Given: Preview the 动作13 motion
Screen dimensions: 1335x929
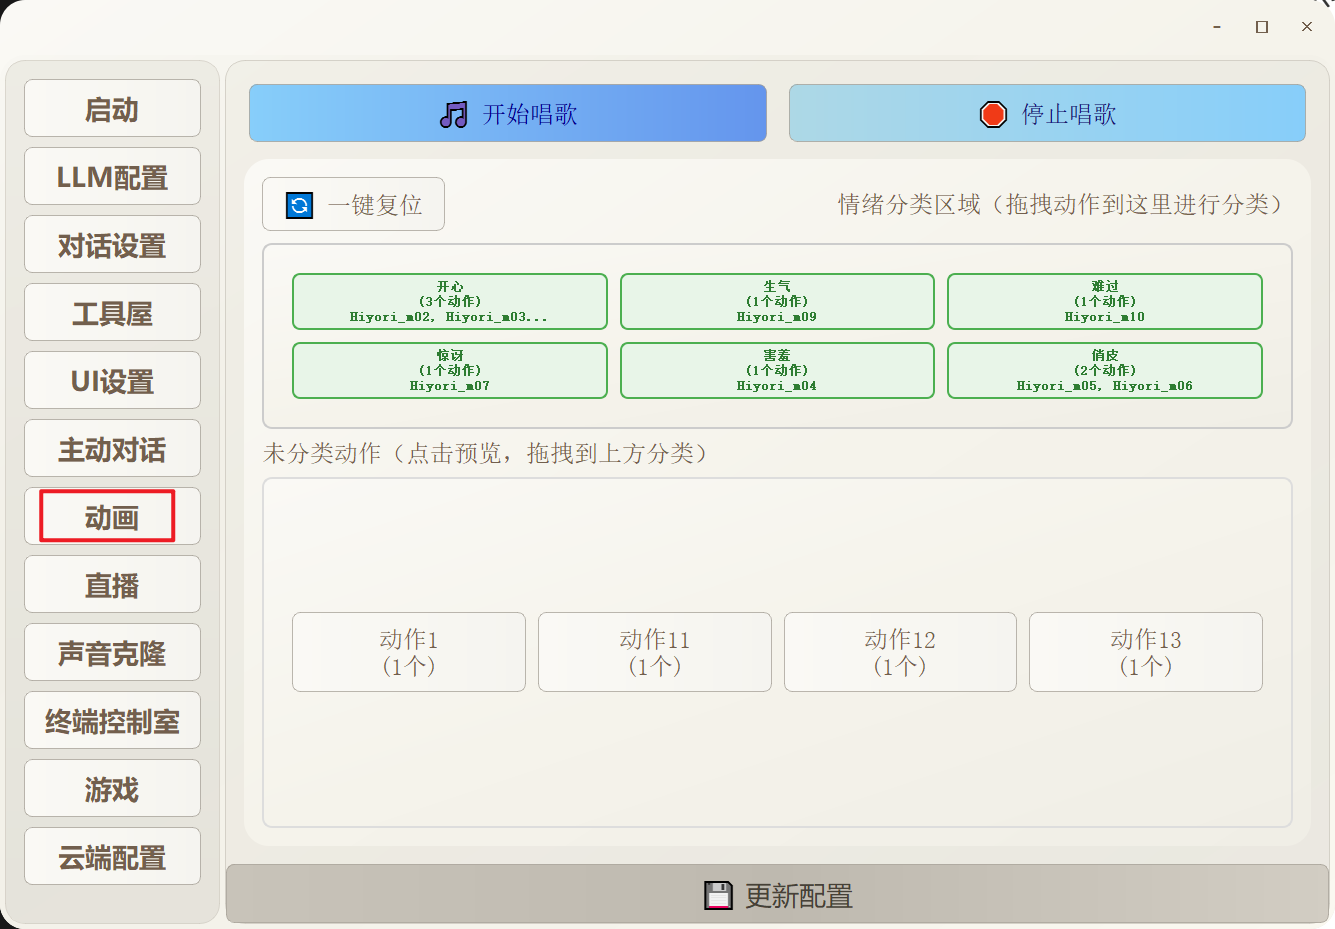Looking at the screenshot, I should tap(1145, 652).
